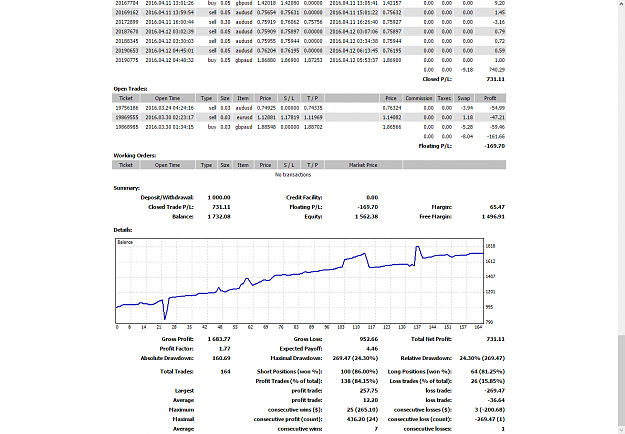Click the Working Orders heading
The image size is (625, 434).
tap(135, 155)
